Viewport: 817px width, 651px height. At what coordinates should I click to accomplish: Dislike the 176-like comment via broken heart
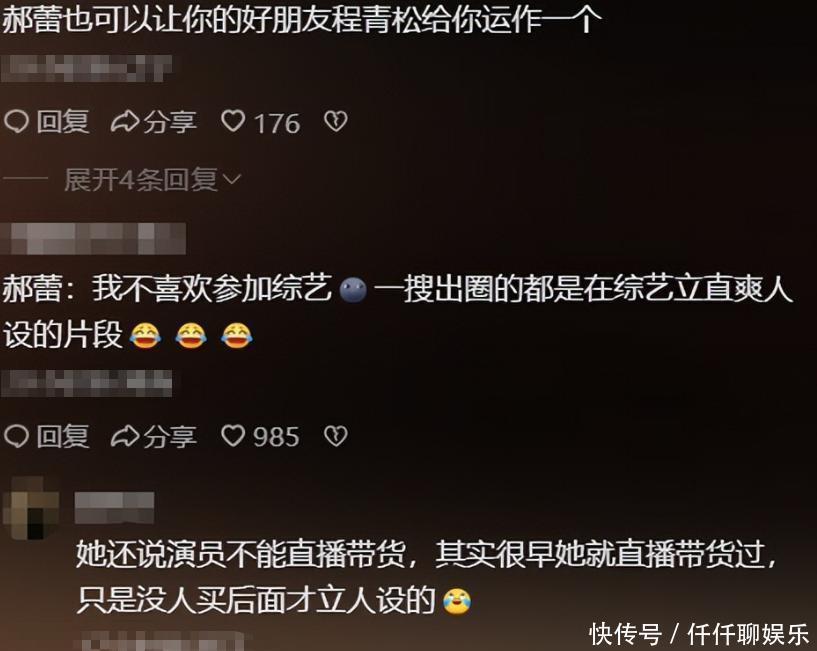[x=336, y=121]
